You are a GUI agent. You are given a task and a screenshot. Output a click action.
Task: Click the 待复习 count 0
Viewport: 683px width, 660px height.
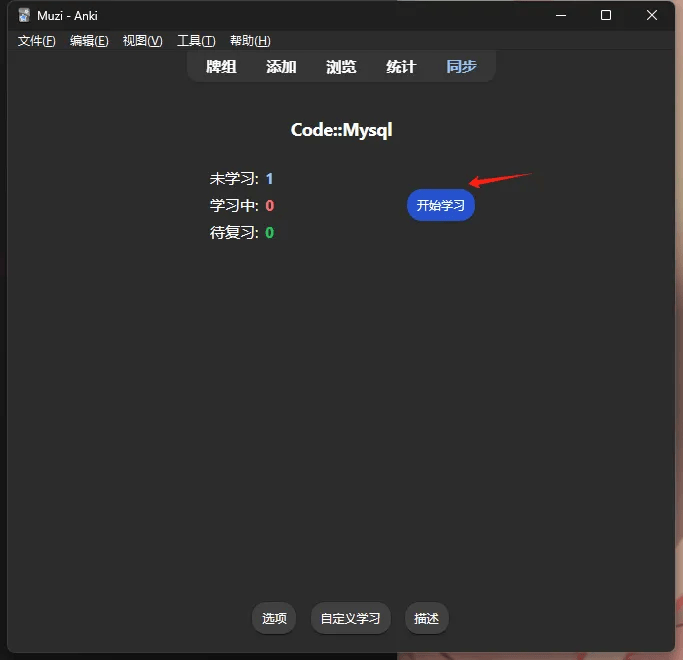pyautogui.click(x=270, y=233)
